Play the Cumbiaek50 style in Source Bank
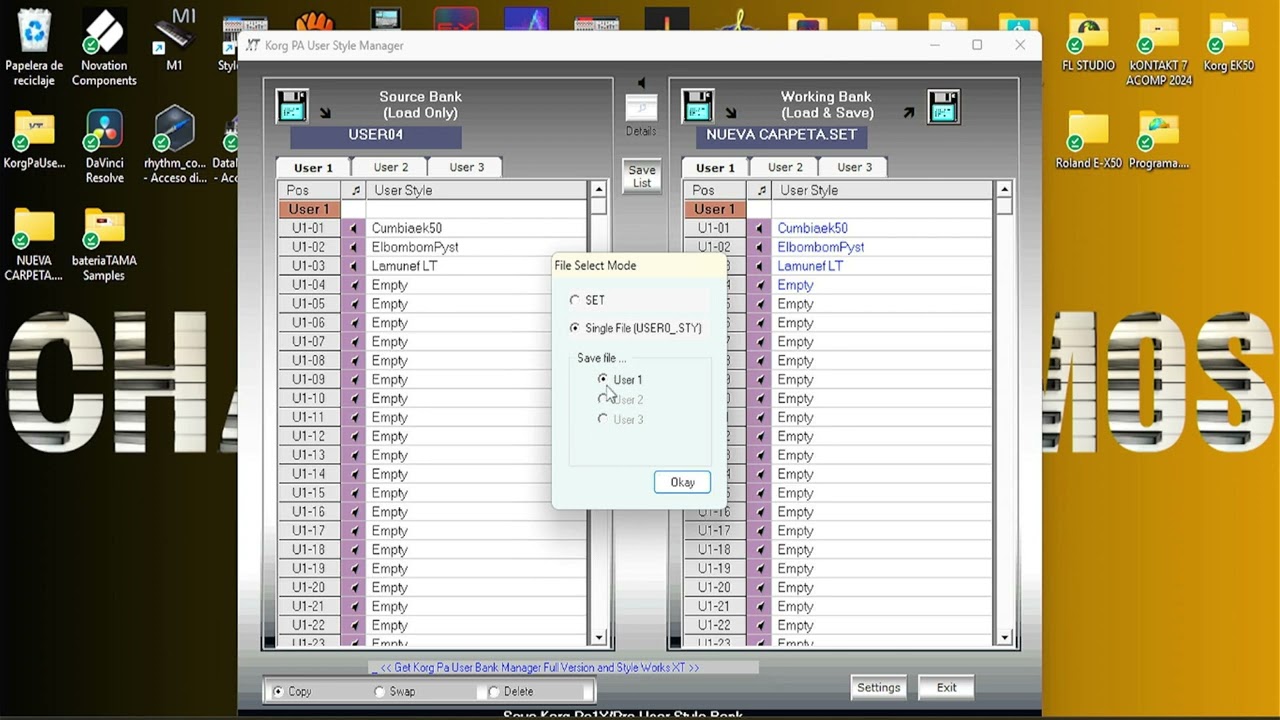The image size is (1280, 720). (353, 228)
